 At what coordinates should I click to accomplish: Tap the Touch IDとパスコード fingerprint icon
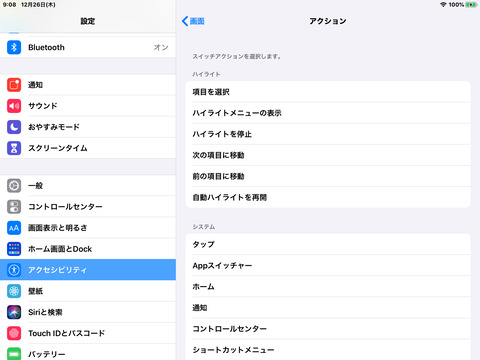(14, 333)
